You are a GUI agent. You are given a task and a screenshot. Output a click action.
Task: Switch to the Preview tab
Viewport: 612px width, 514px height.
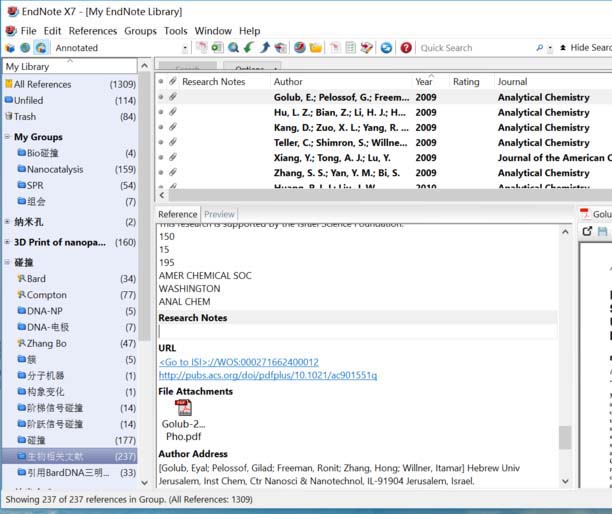pos(219,214)
